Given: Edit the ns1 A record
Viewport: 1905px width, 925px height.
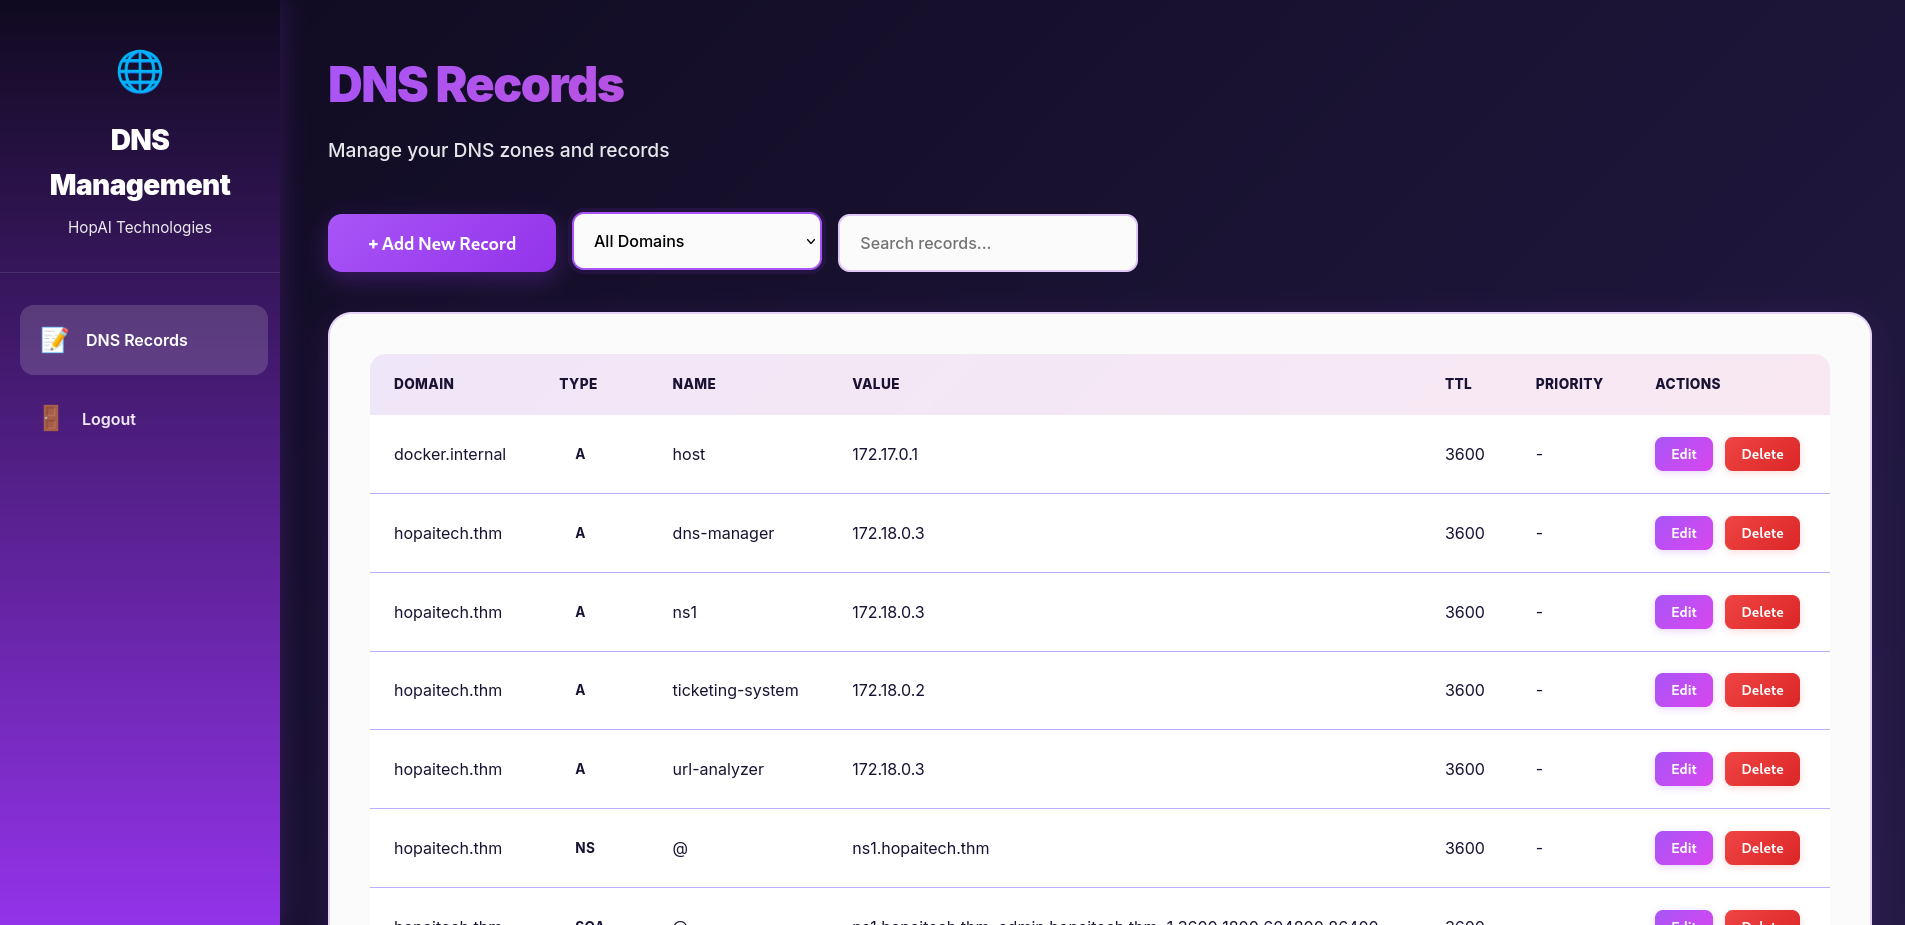Looking at the screenshot, I should click(x=1683, y=612).
